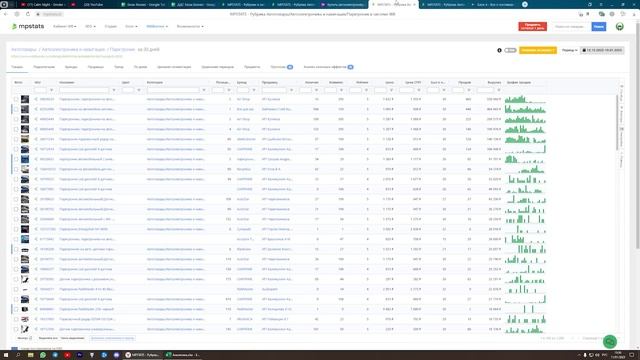640x360 pixels.
Task: Open the mpstats logo home link
Action: [28, 26]
